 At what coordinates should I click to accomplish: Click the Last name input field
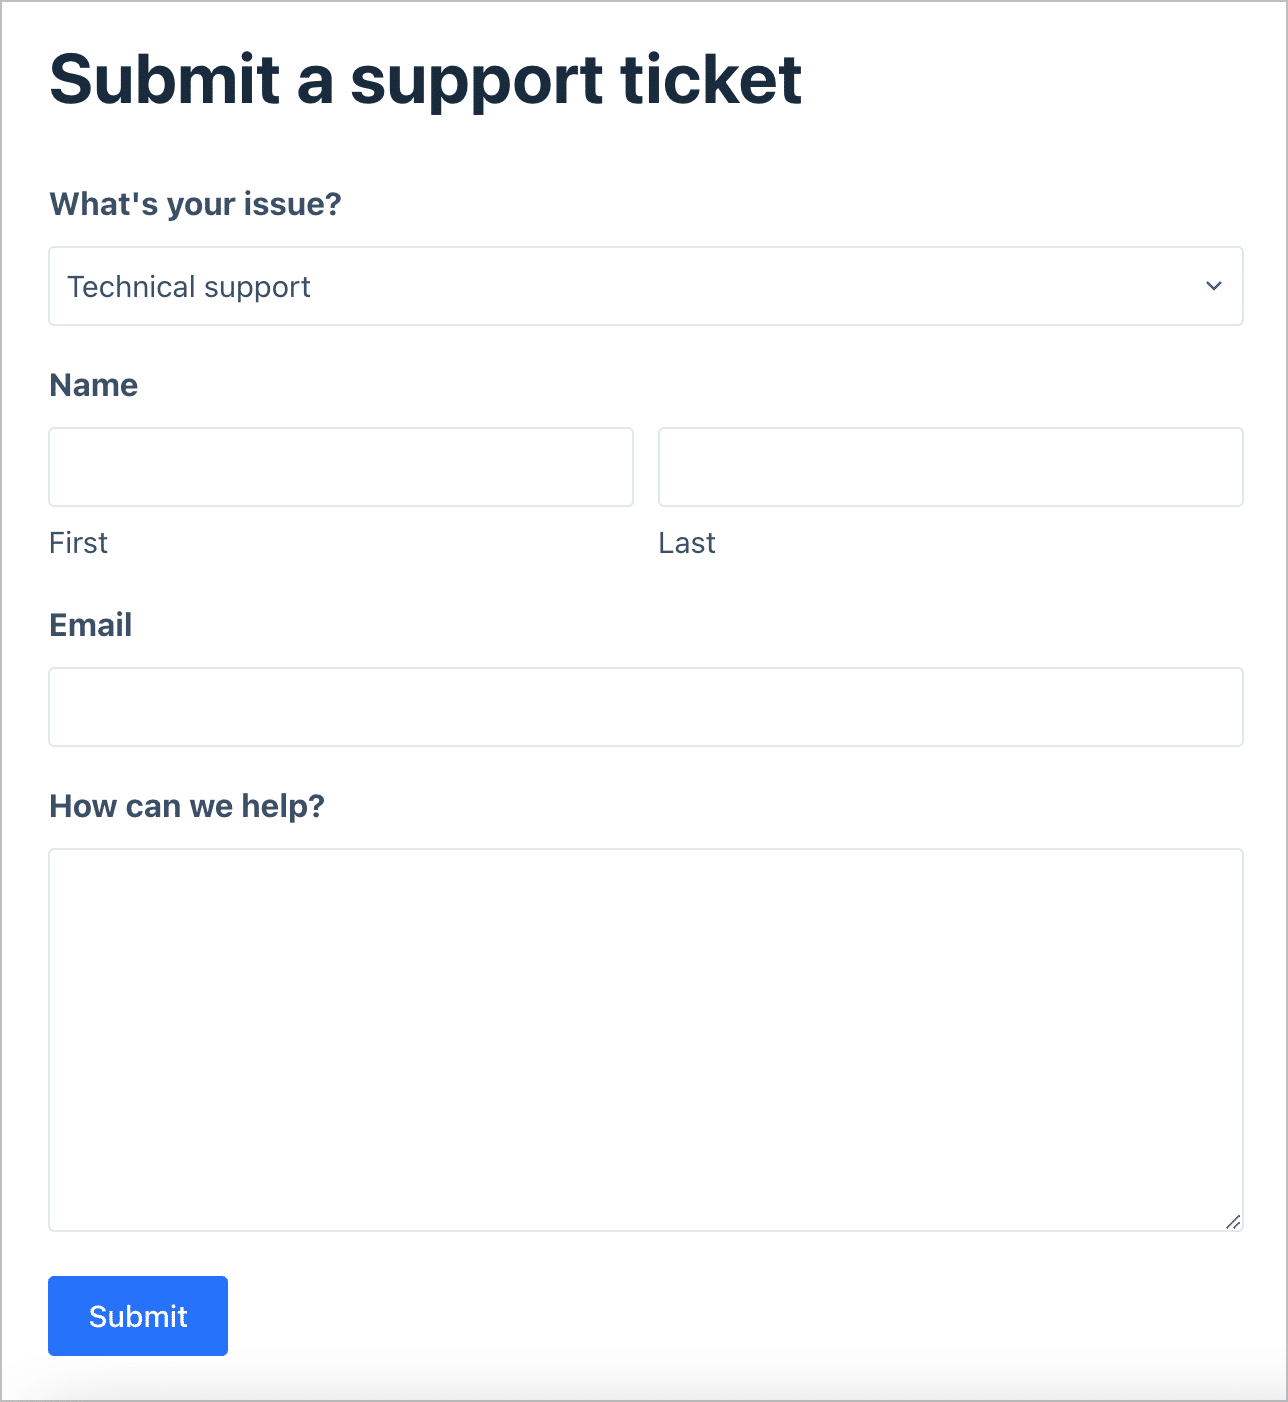pos(950,467)
